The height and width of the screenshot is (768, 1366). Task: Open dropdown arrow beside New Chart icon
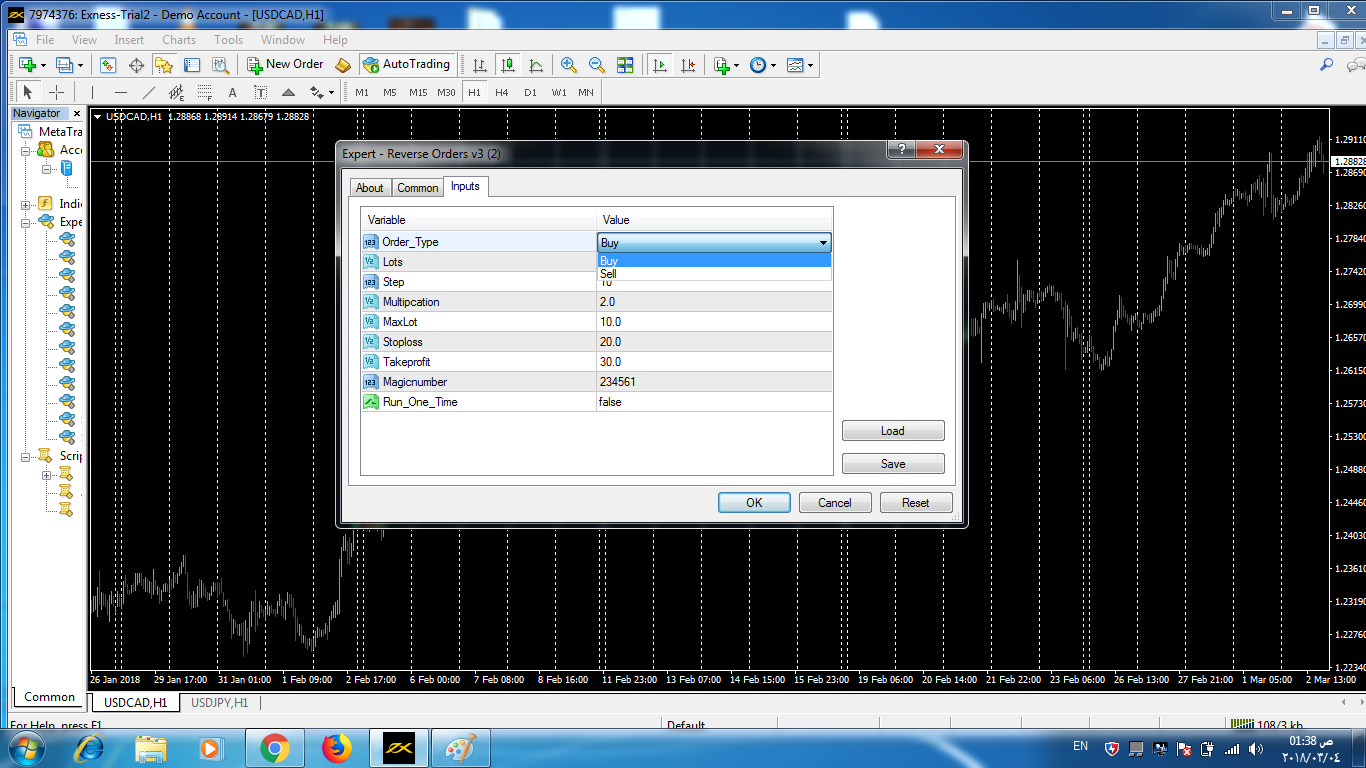43,65
